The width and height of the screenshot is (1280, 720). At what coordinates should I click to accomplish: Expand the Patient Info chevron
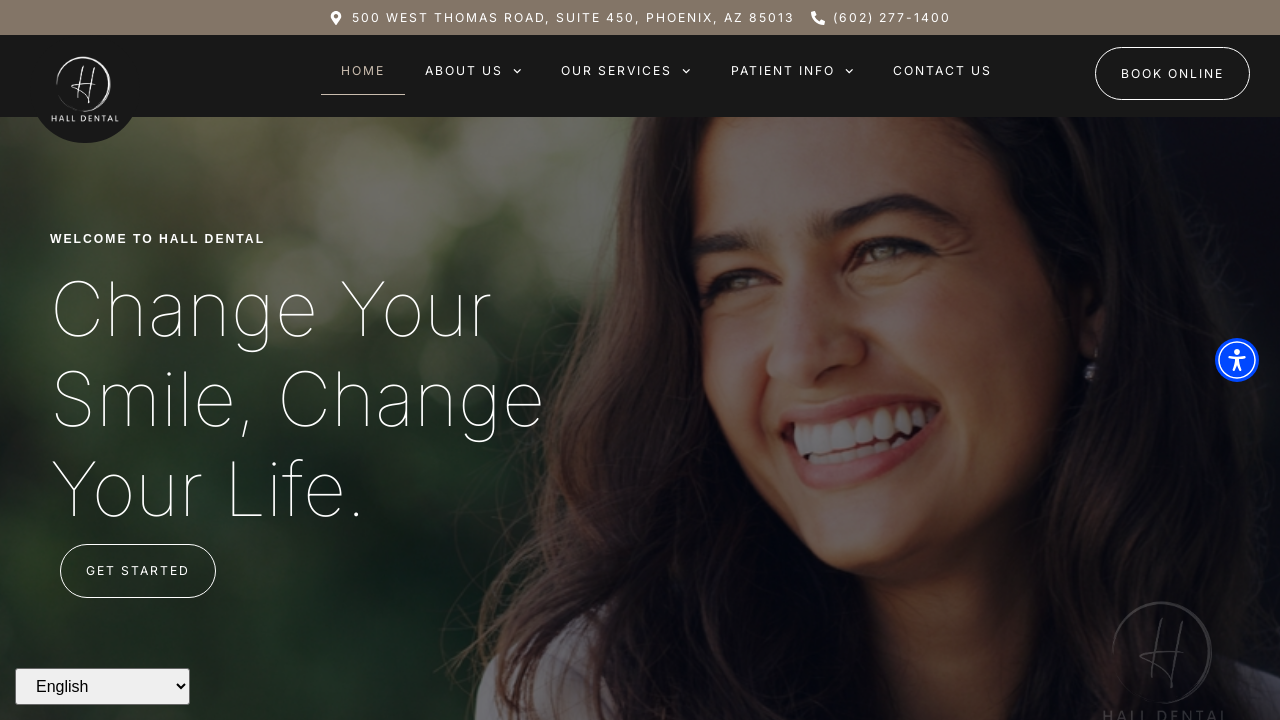coord(849,71)
